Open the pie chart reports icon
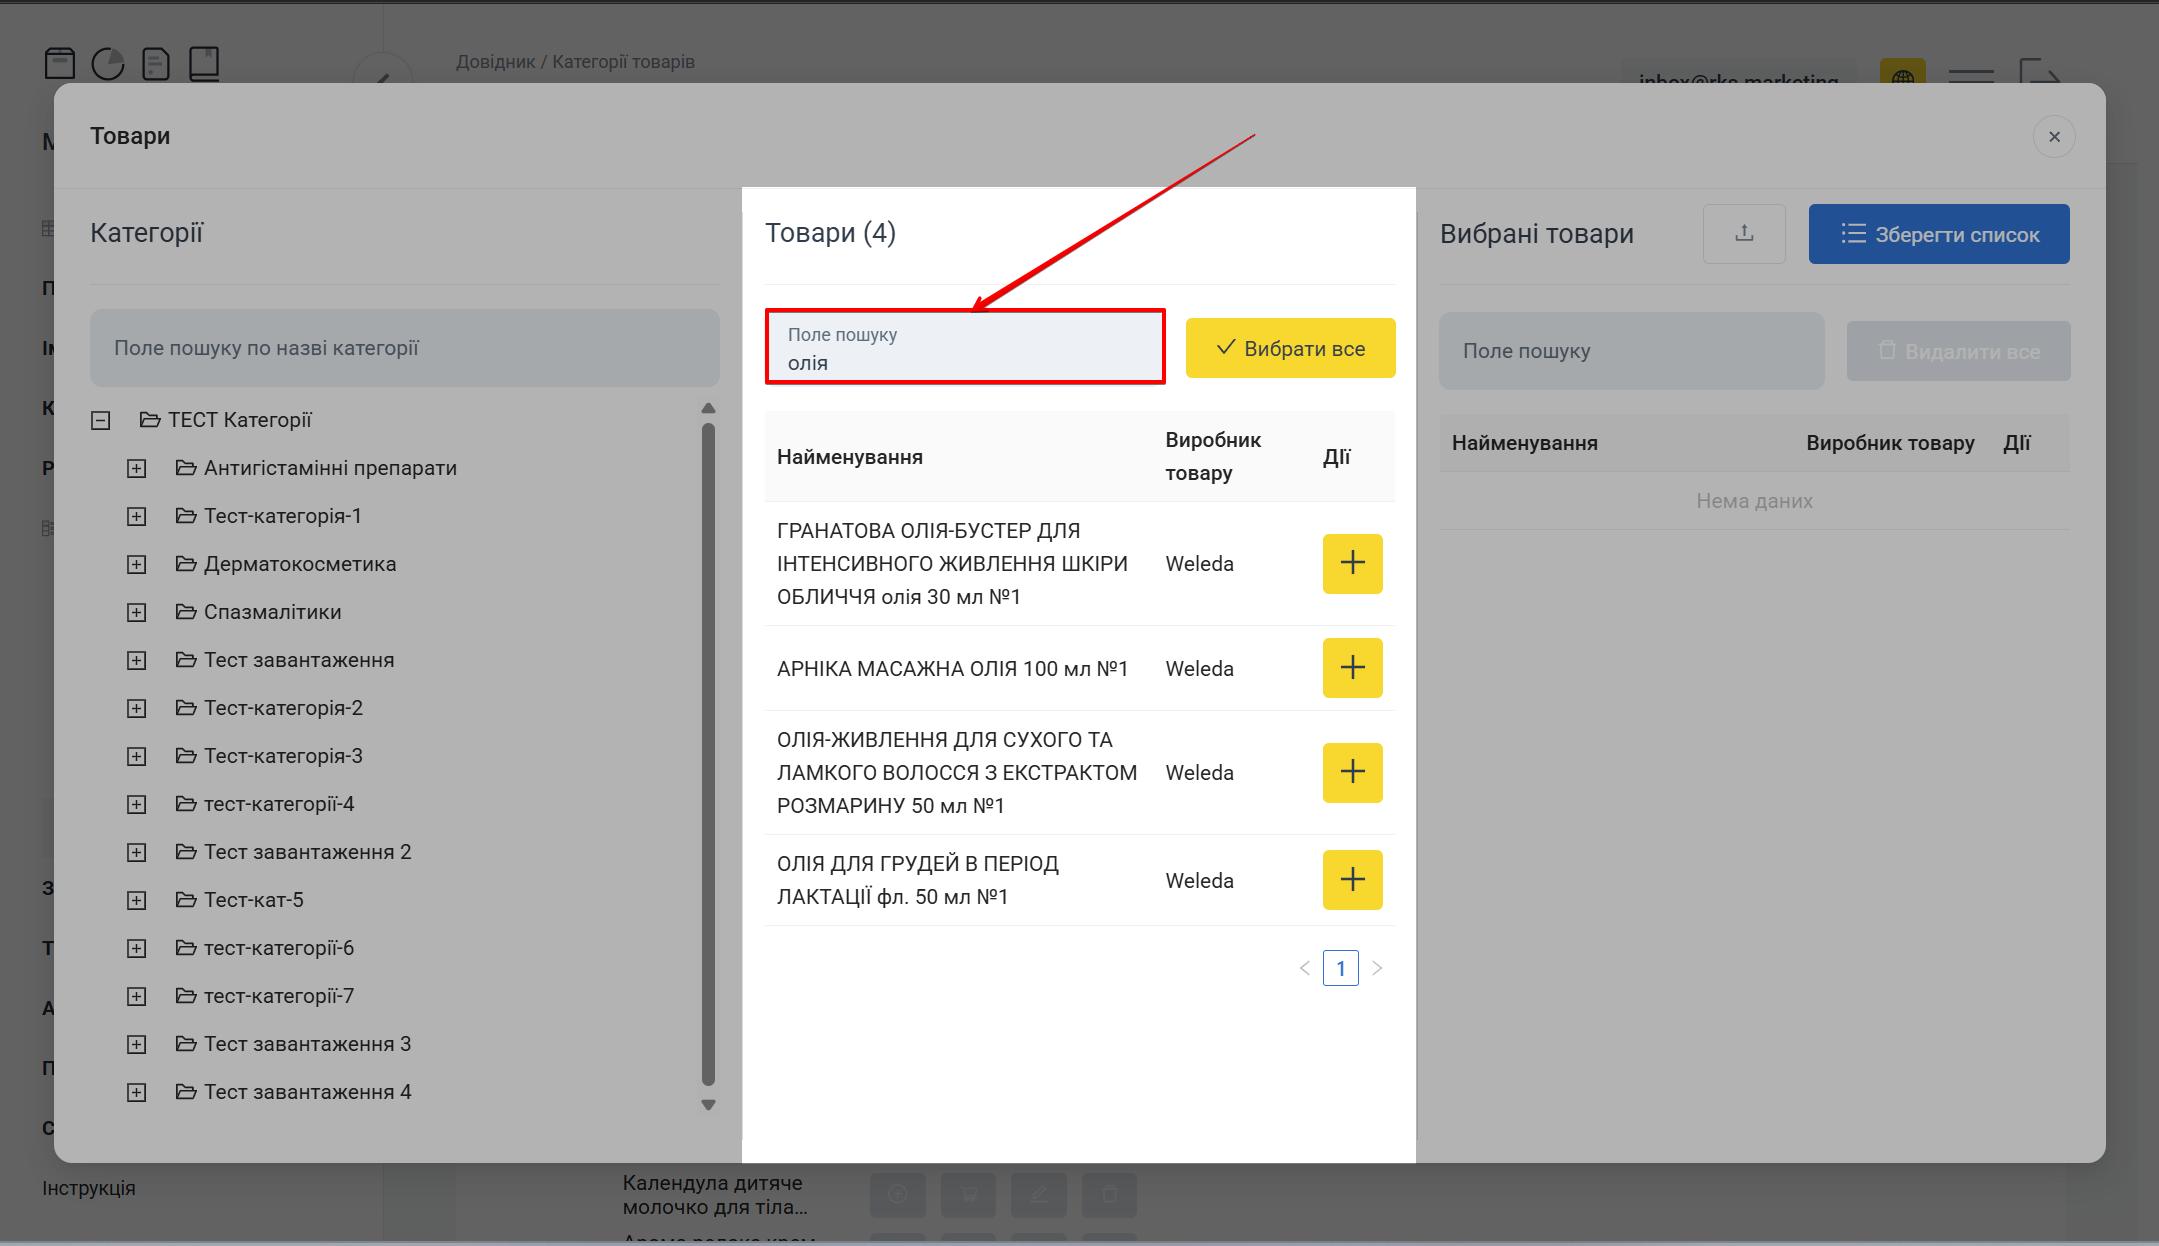The image size is (2159, 1246). 108,64
